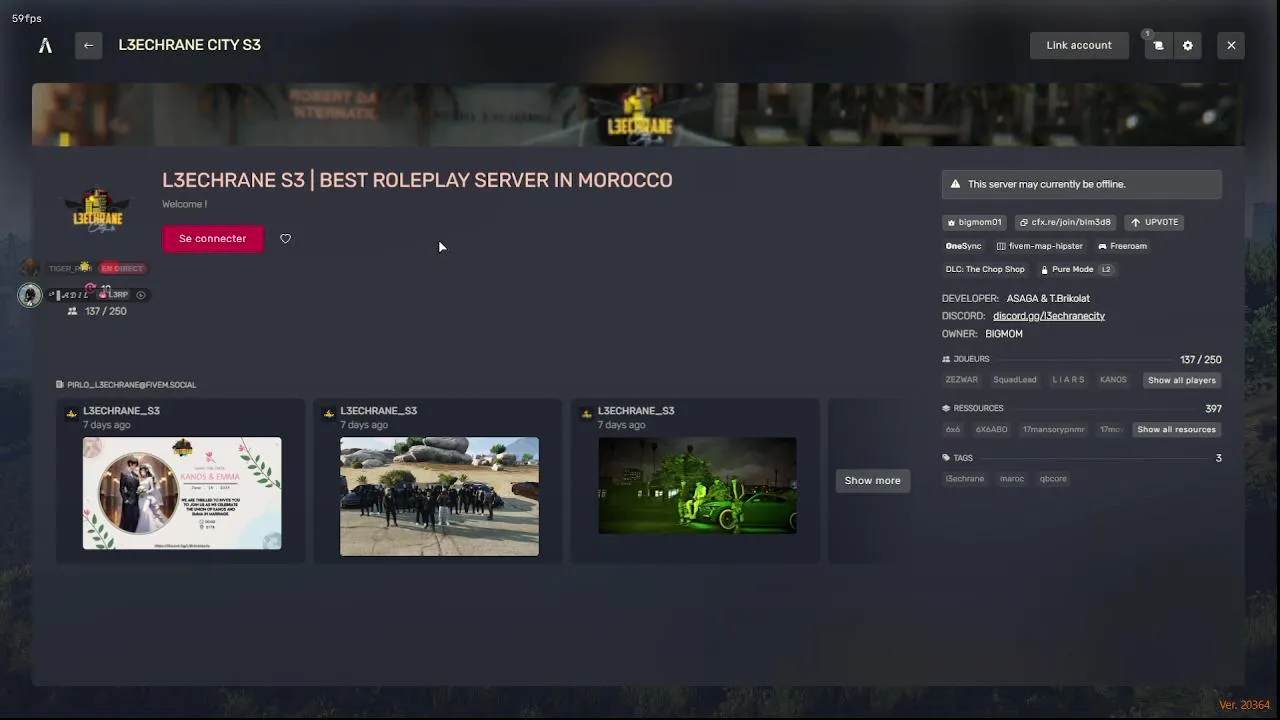Click the Show more posts button
The height and width of the screenshot is (720, 1280).
pyautogui.click(x=872, y=480)
